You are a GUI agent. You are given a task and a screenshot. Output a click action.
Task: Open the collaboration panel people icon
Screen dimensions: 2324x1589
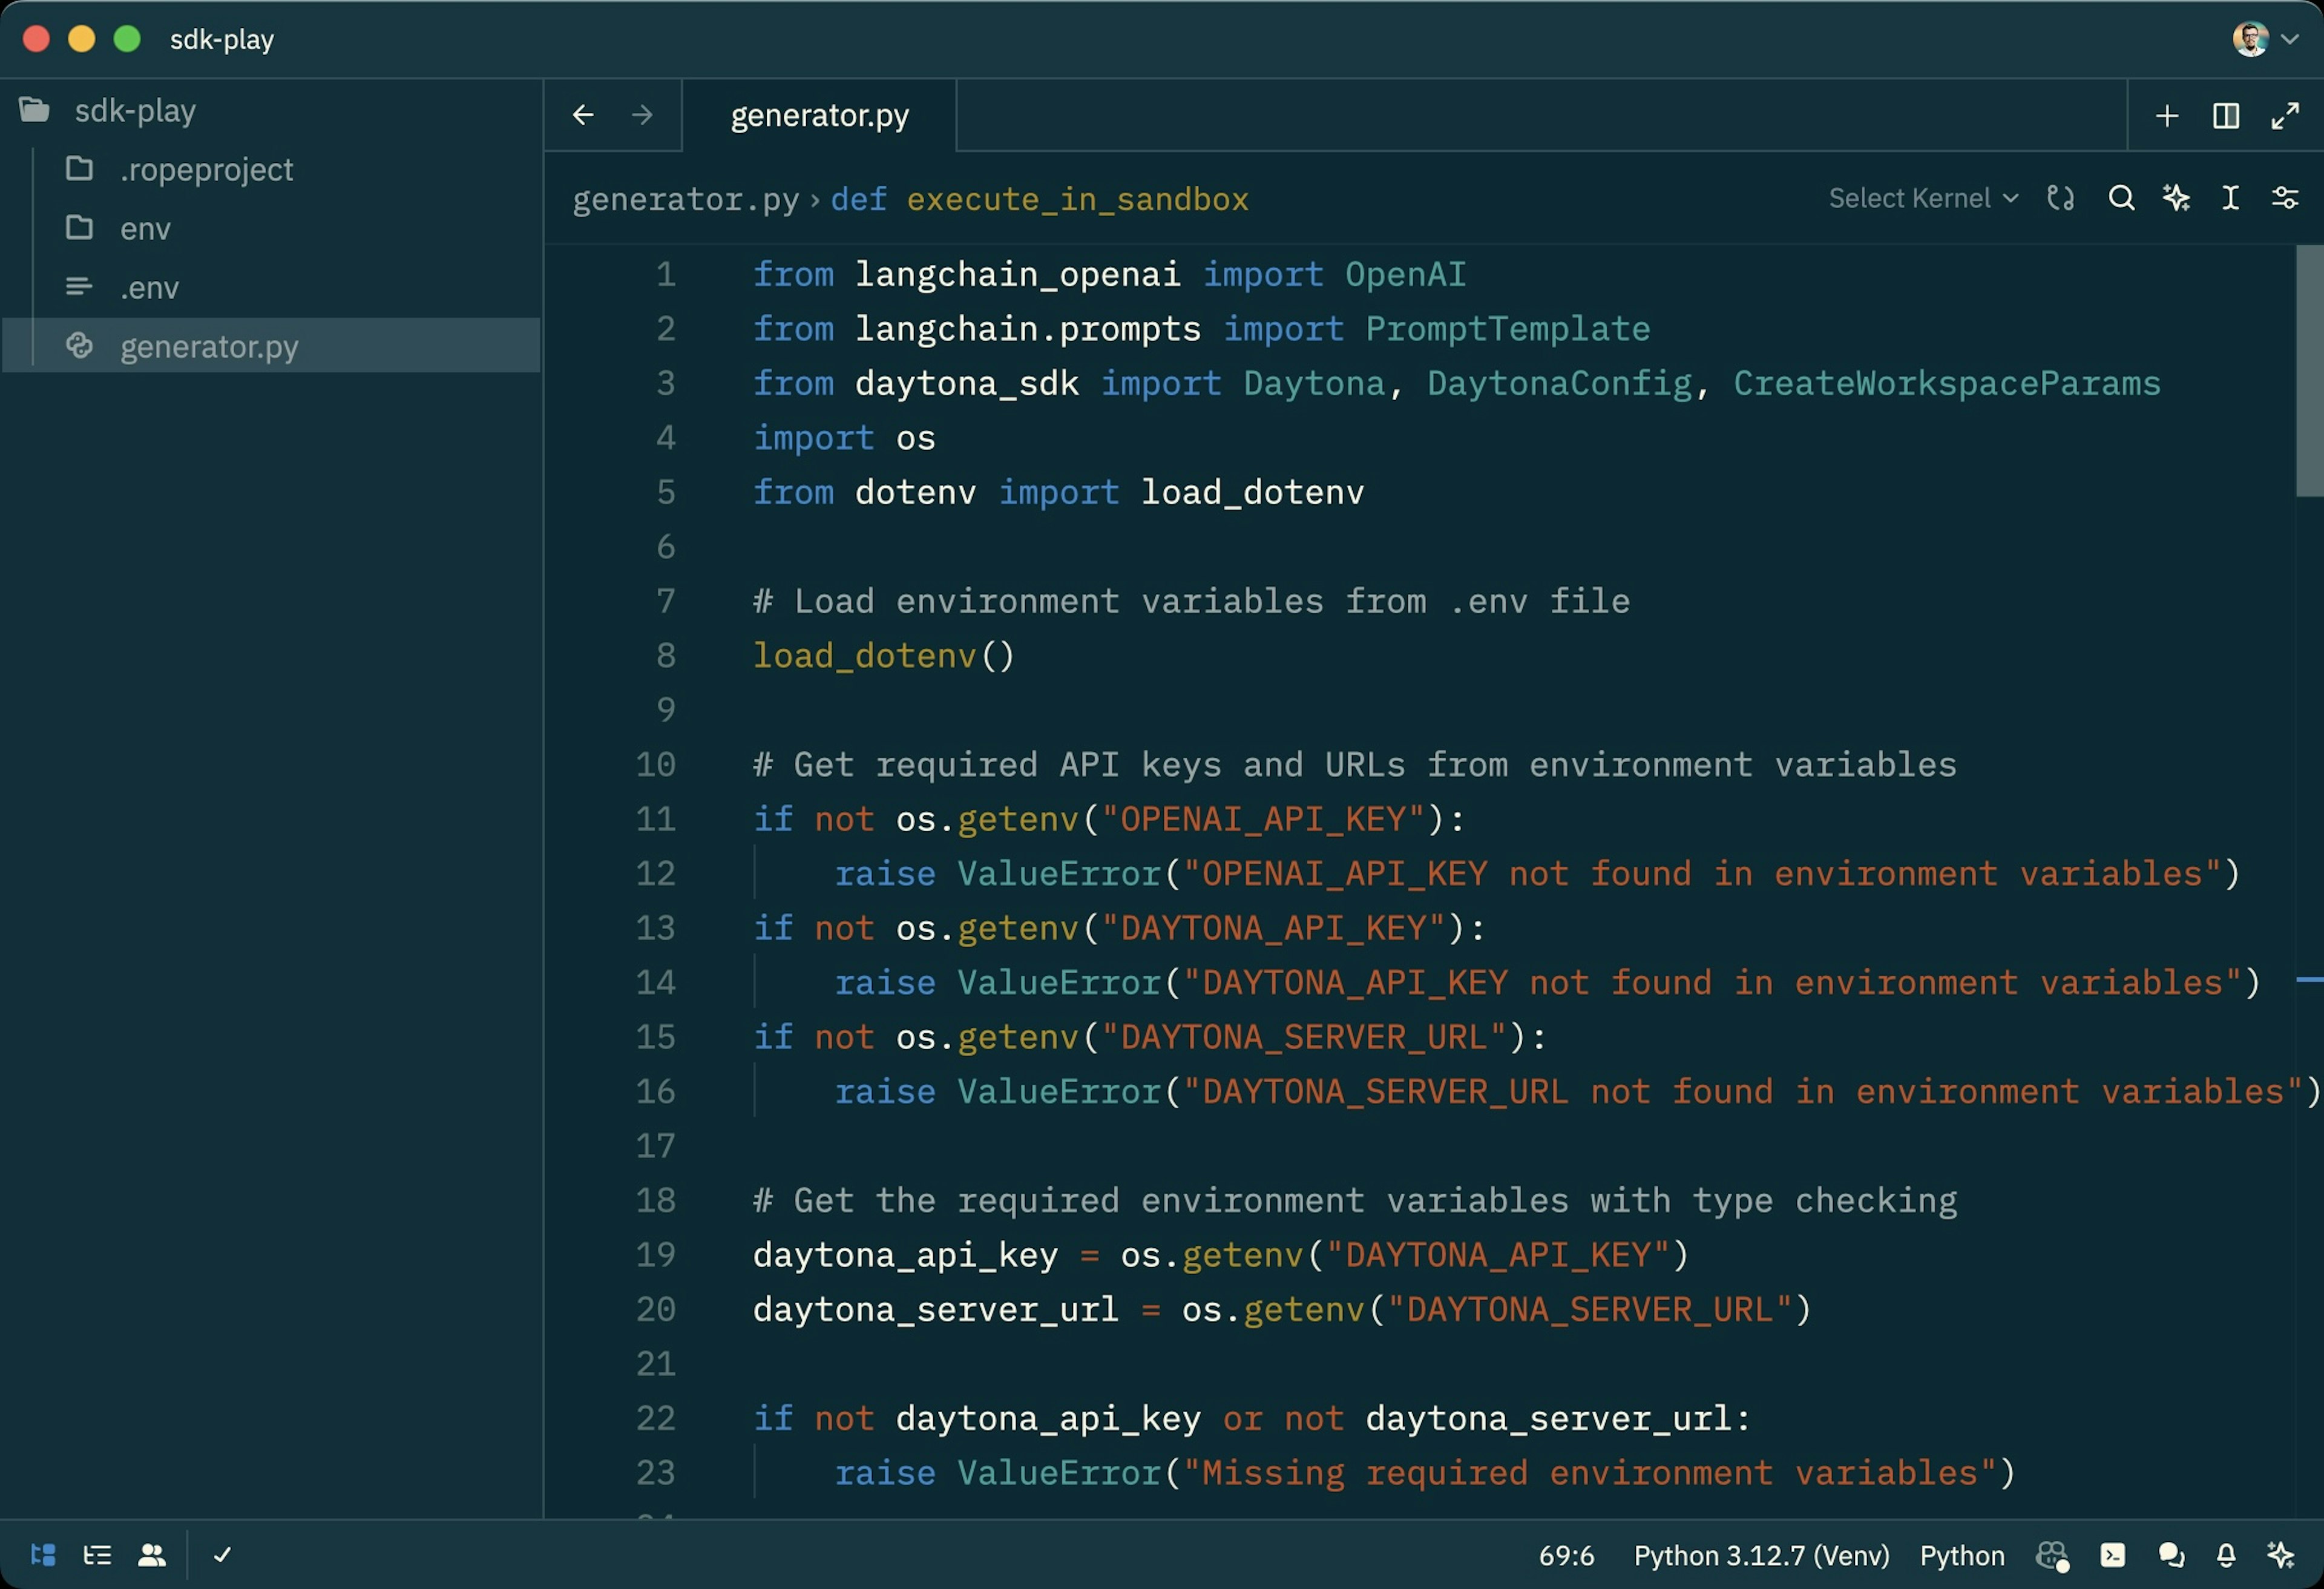152,1555
